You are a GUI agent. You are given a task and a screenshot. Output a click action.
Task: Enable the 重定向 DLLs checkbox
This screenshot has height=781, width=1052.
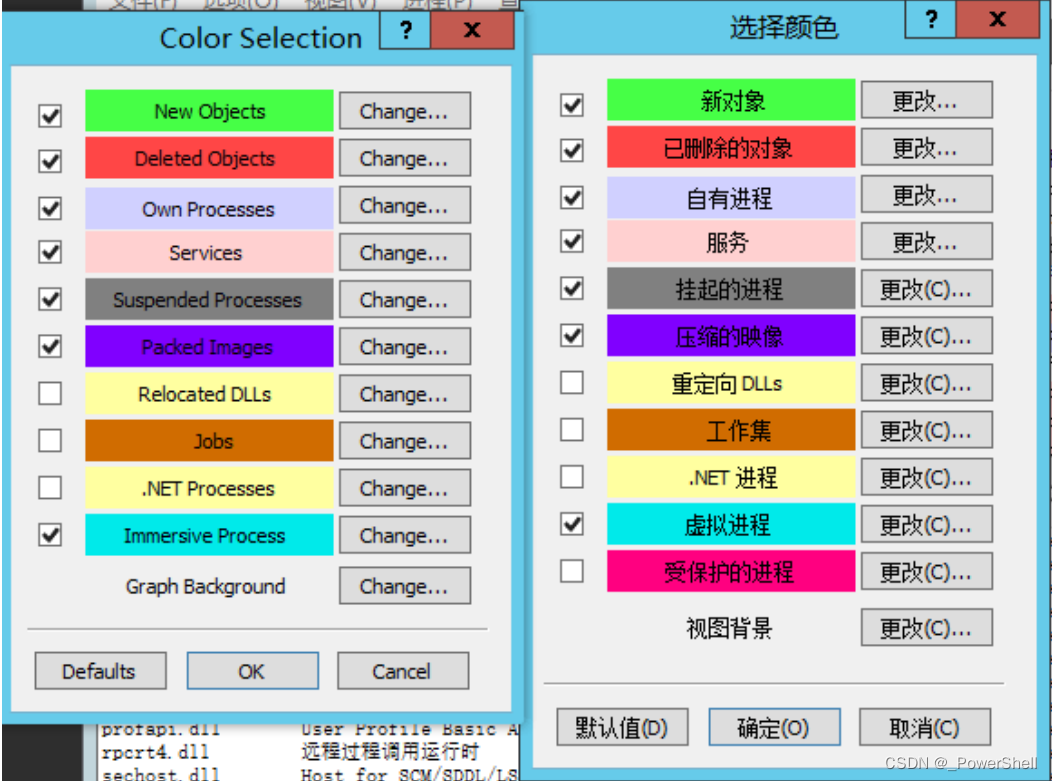(572, 382)
